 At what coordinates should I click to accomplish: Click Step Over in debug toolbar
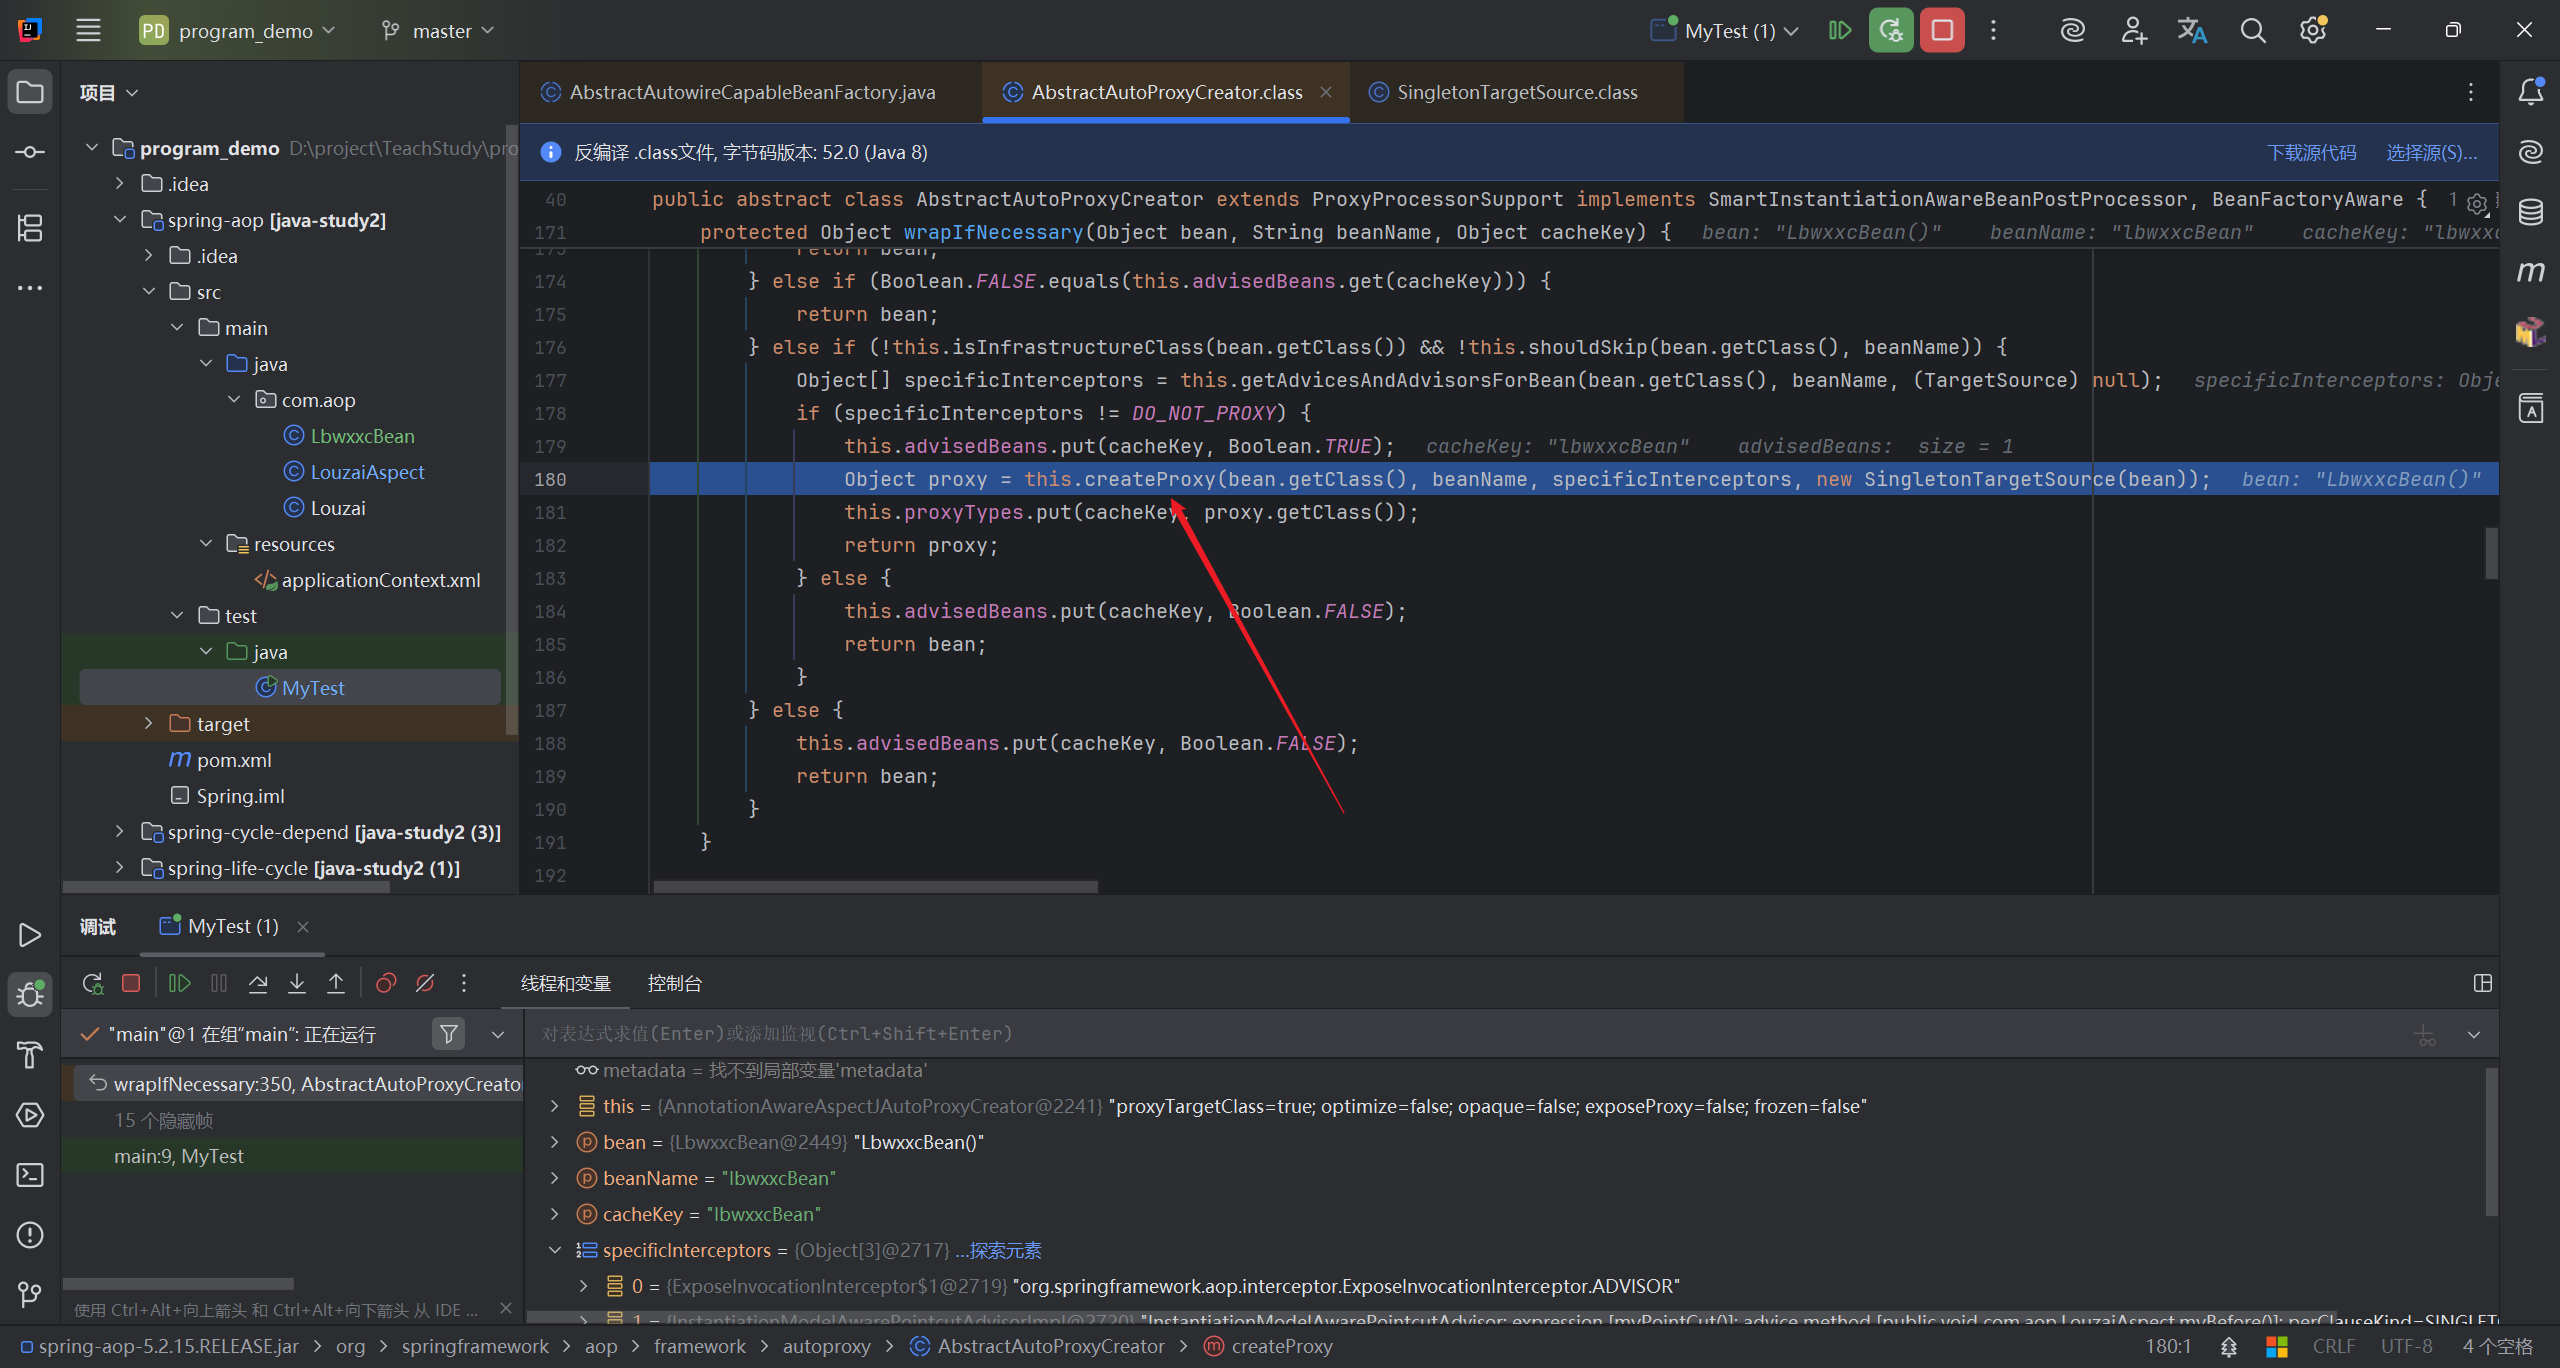[x=258, y=983]
